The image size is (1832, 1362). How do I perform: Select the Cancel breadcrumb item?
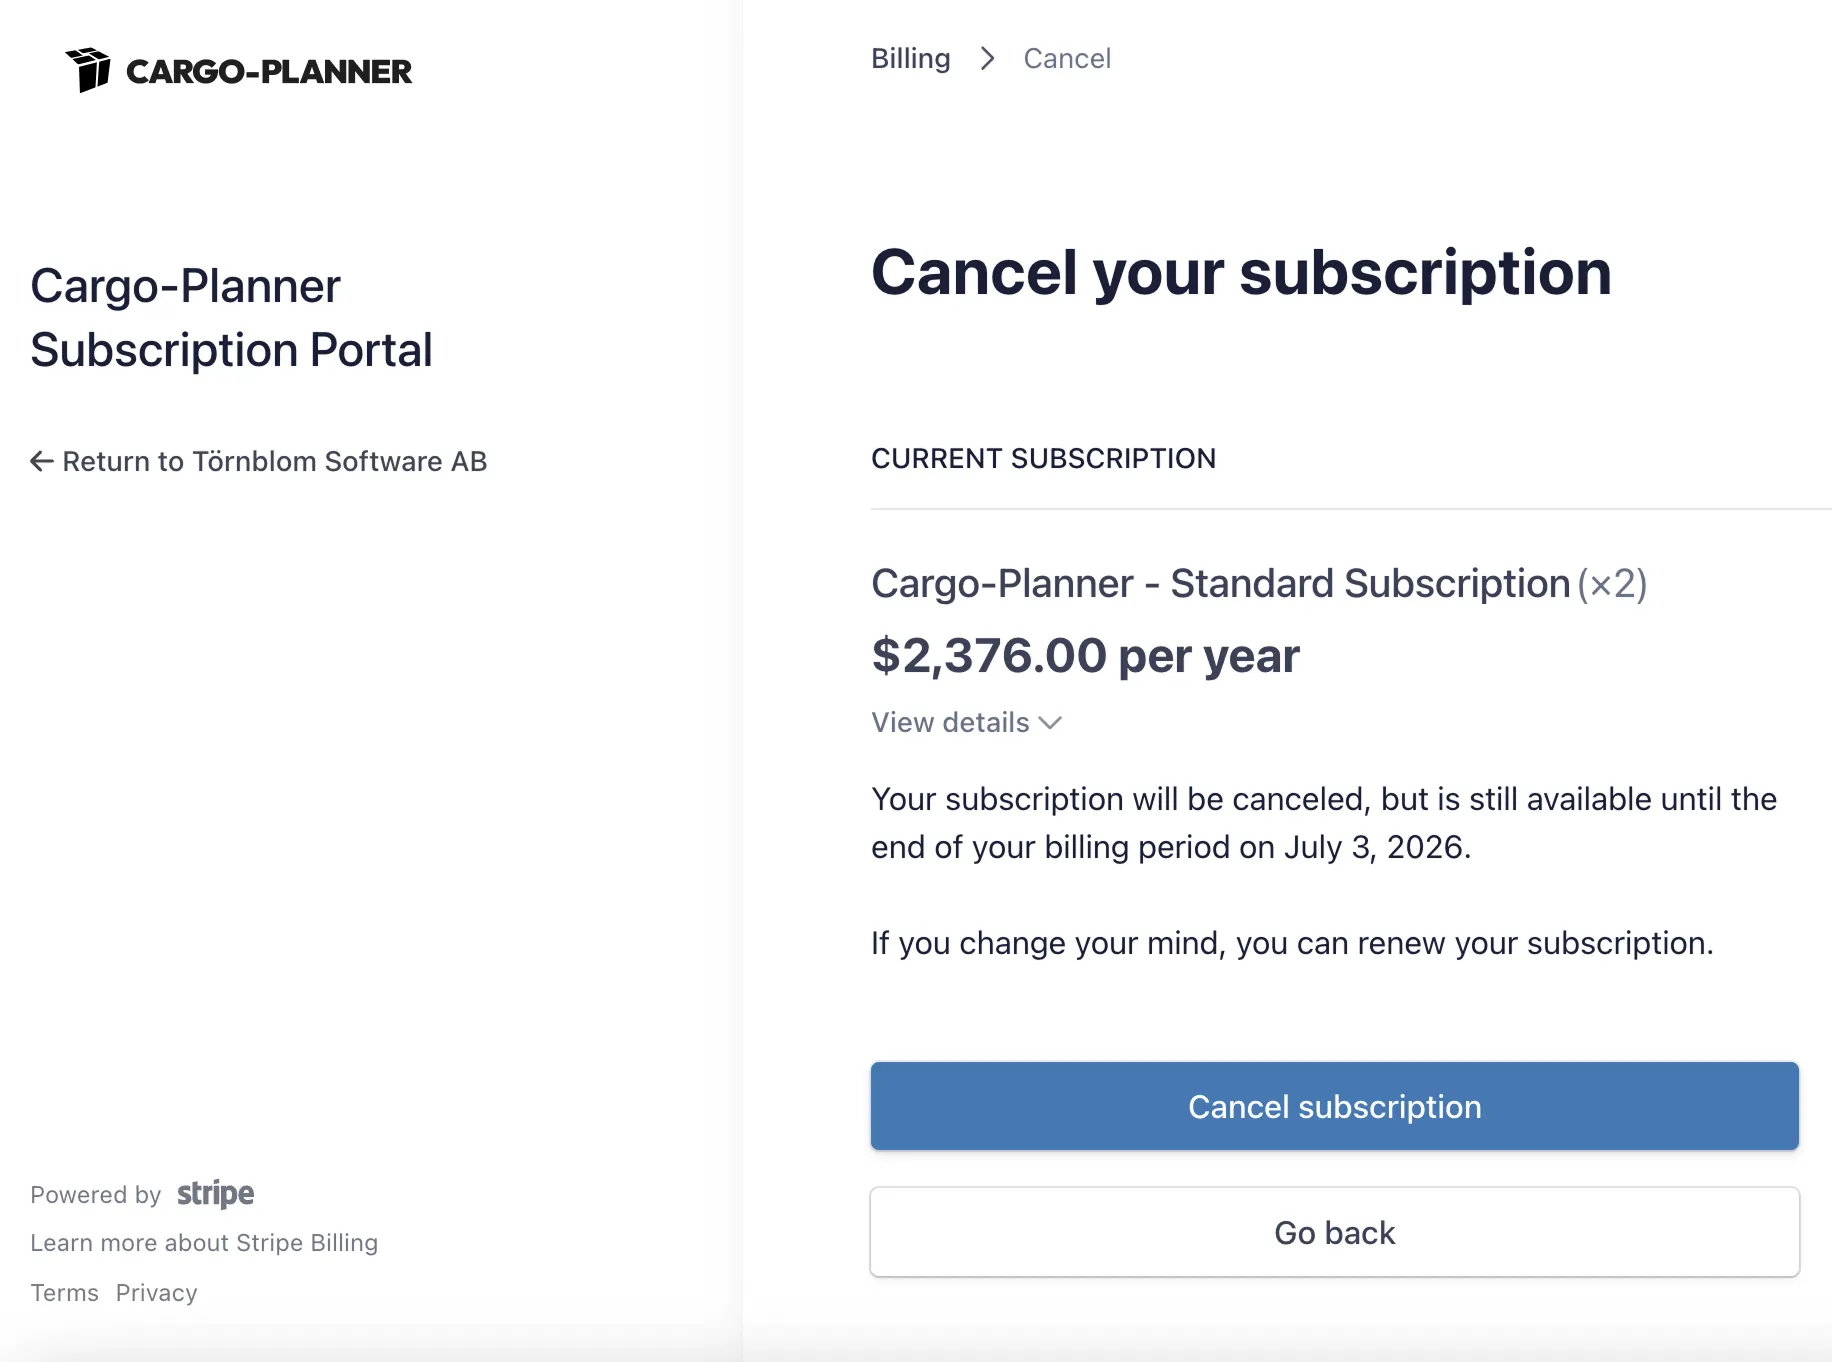[x=1067, y=58]
